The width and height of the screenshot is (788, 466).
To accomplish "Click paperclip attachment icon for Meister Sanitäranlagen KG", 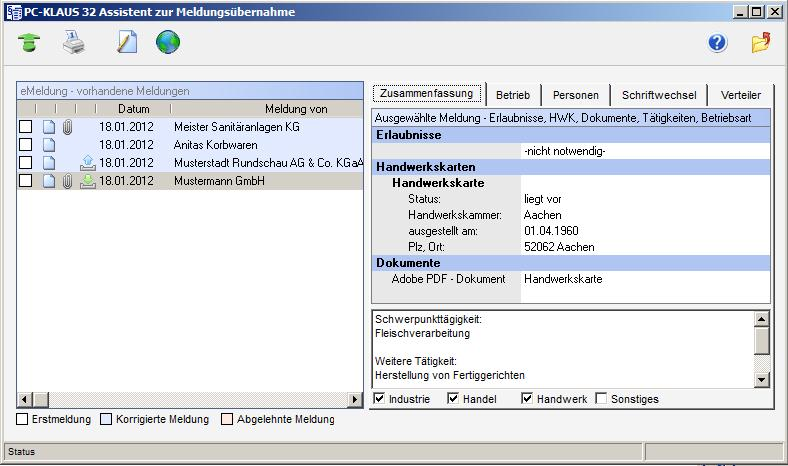I will [67, 127].
